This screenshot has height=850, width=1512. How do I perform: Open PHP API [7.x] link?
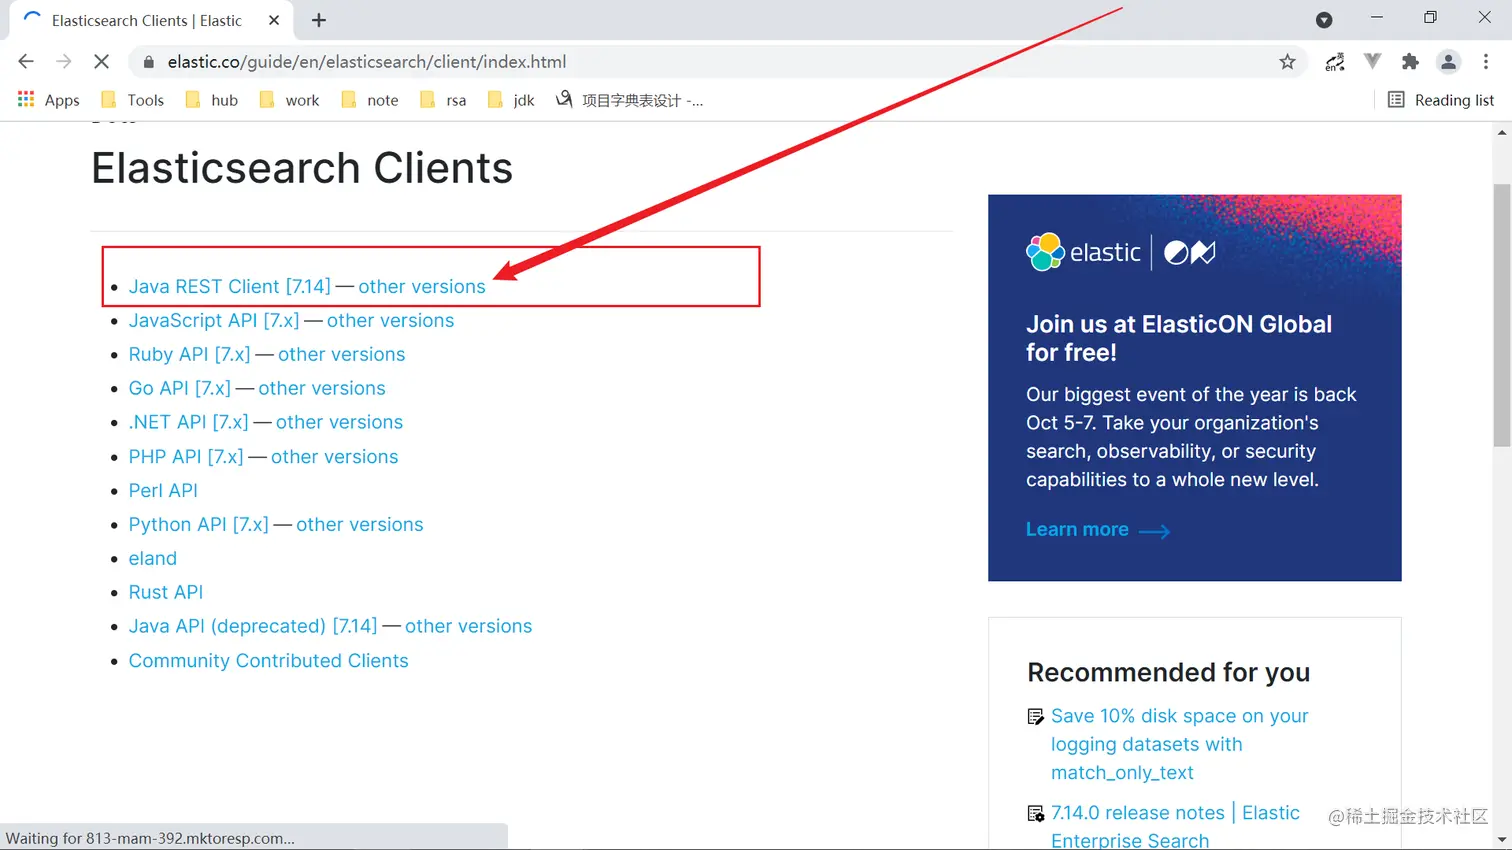click(x=186, y=456)
